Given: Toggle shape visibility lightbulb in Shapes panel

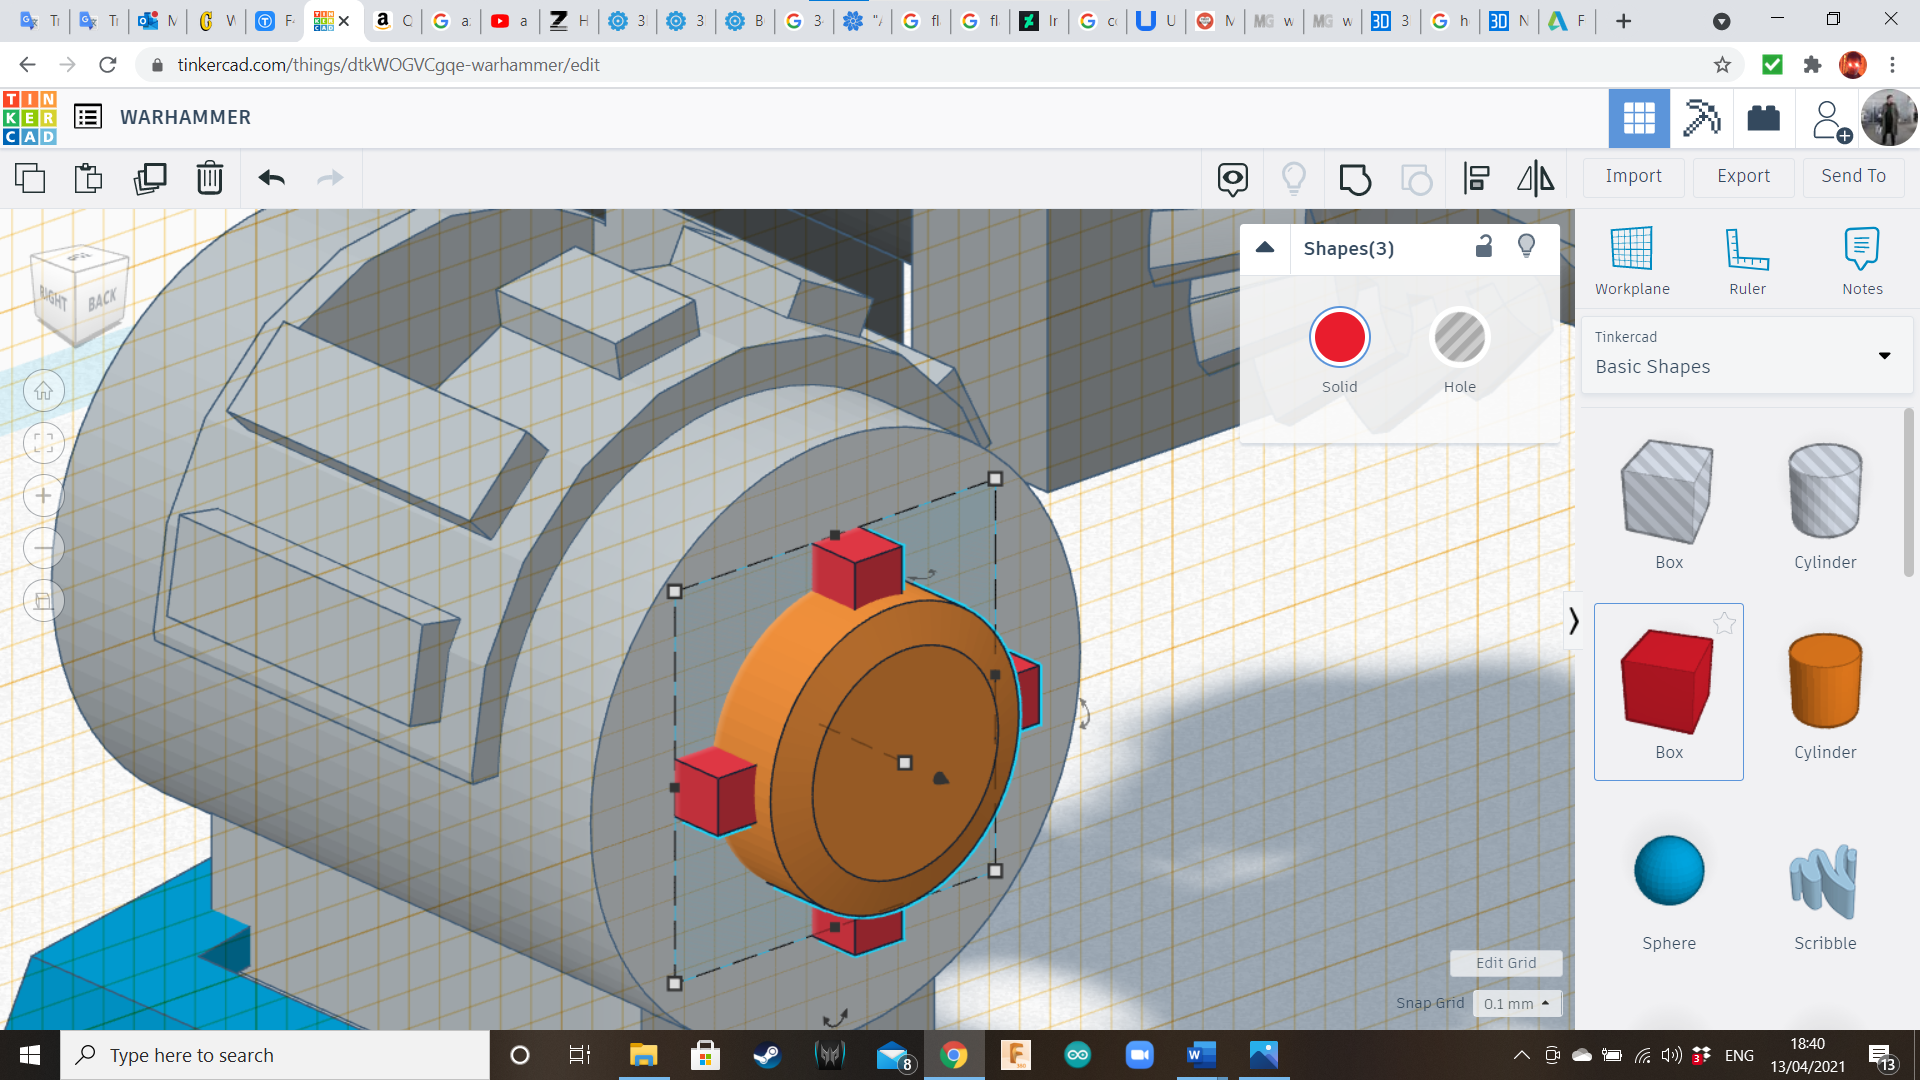Looking at the screenshot, I should [x=1526, y=247].
